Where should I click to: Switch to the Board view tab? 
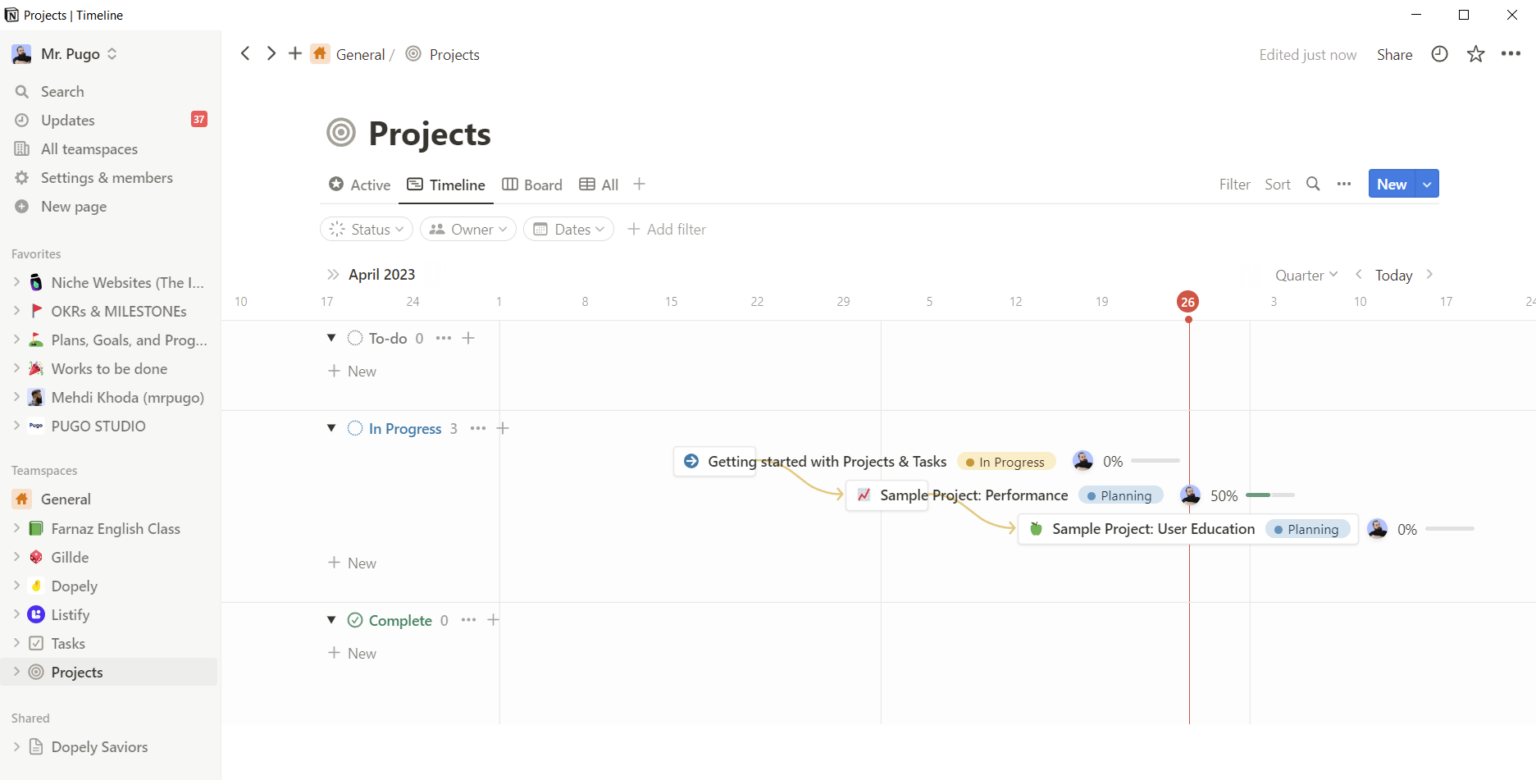coord(532,184)
